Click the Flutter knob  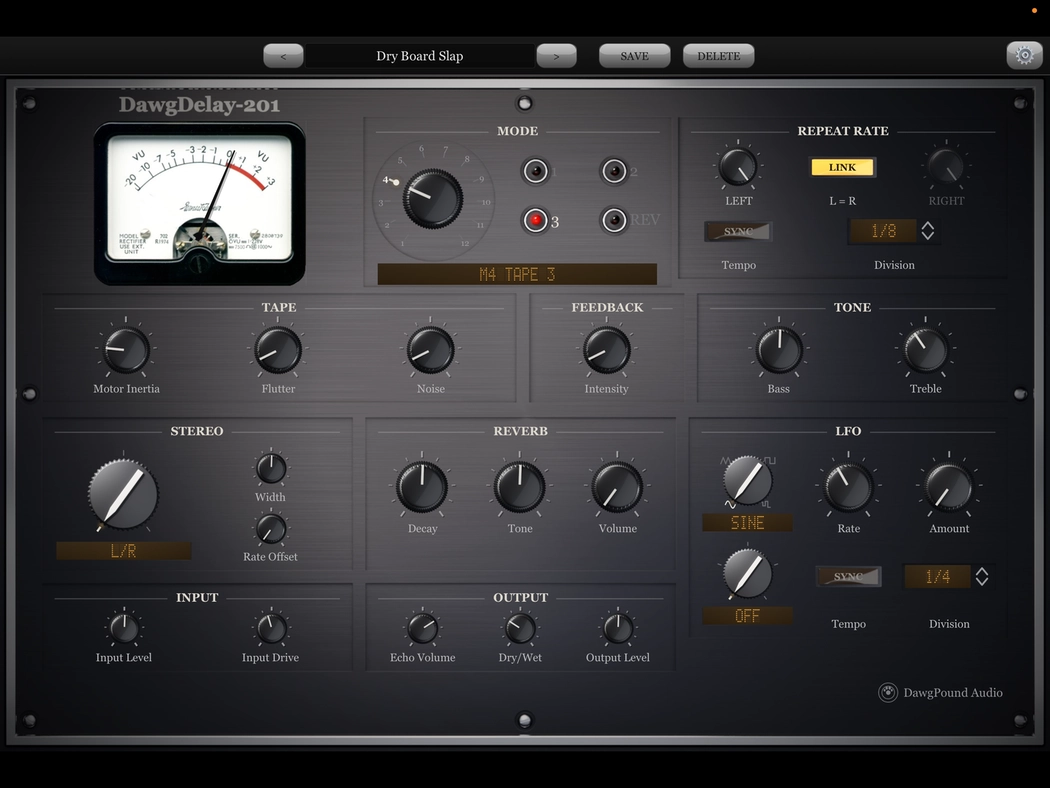click(278, 349)
